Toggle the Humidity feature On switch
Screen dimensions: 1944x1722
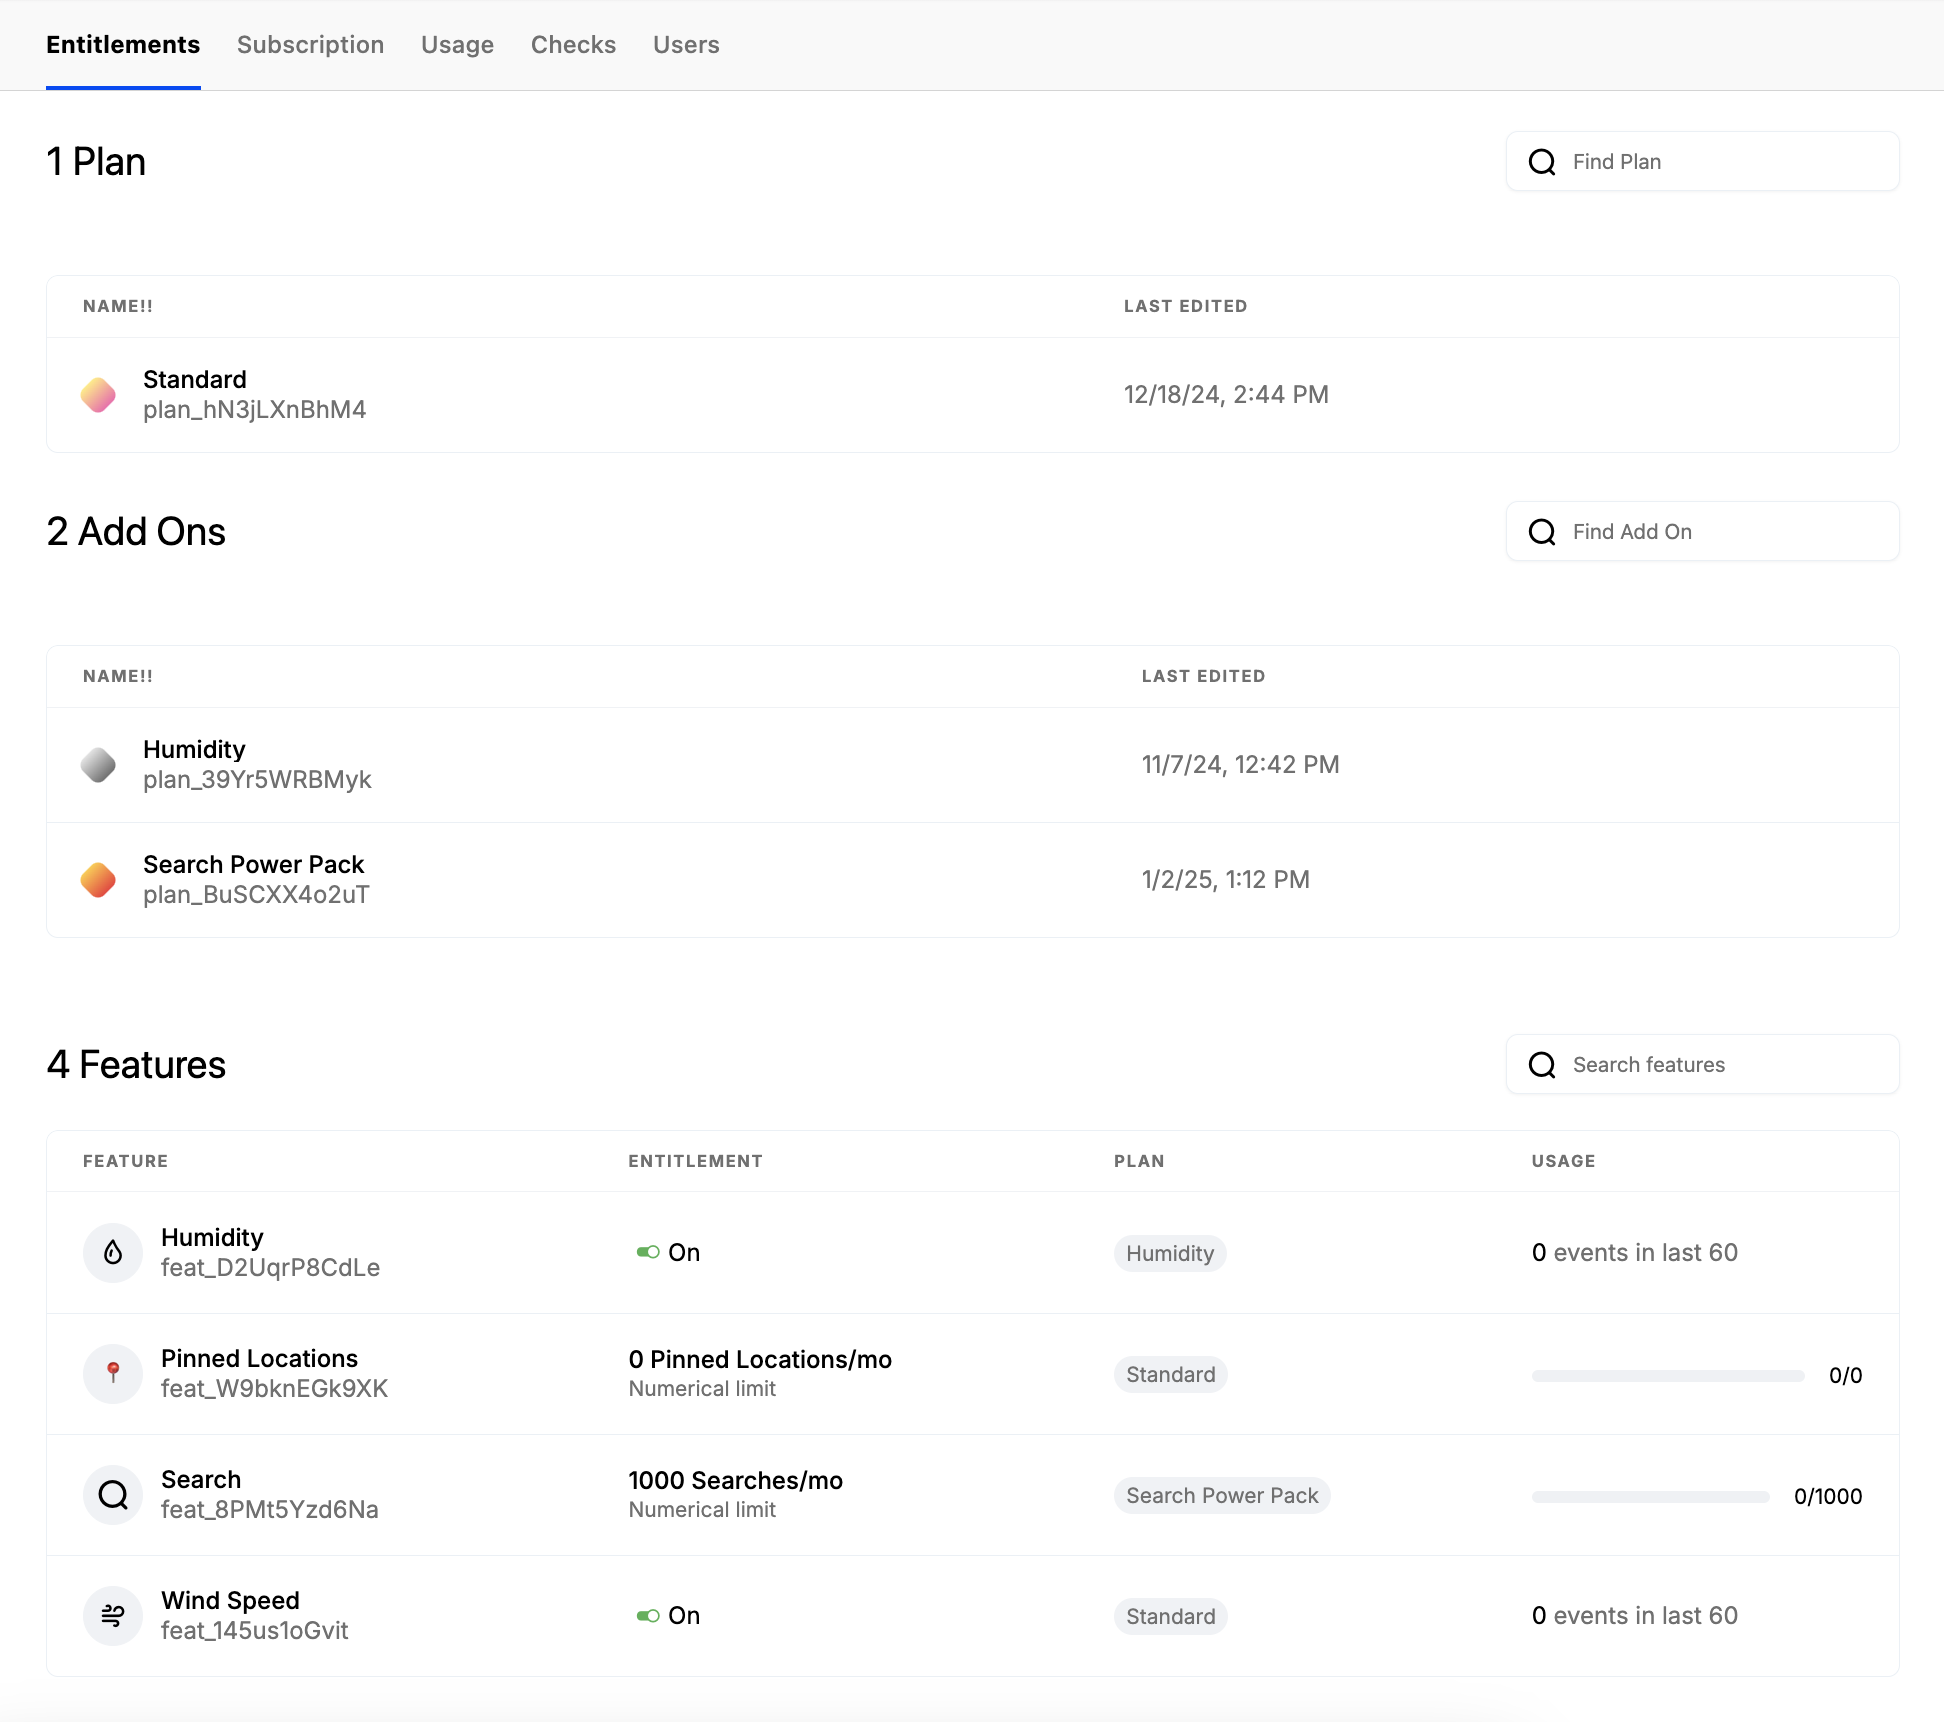click(648, 1252)
